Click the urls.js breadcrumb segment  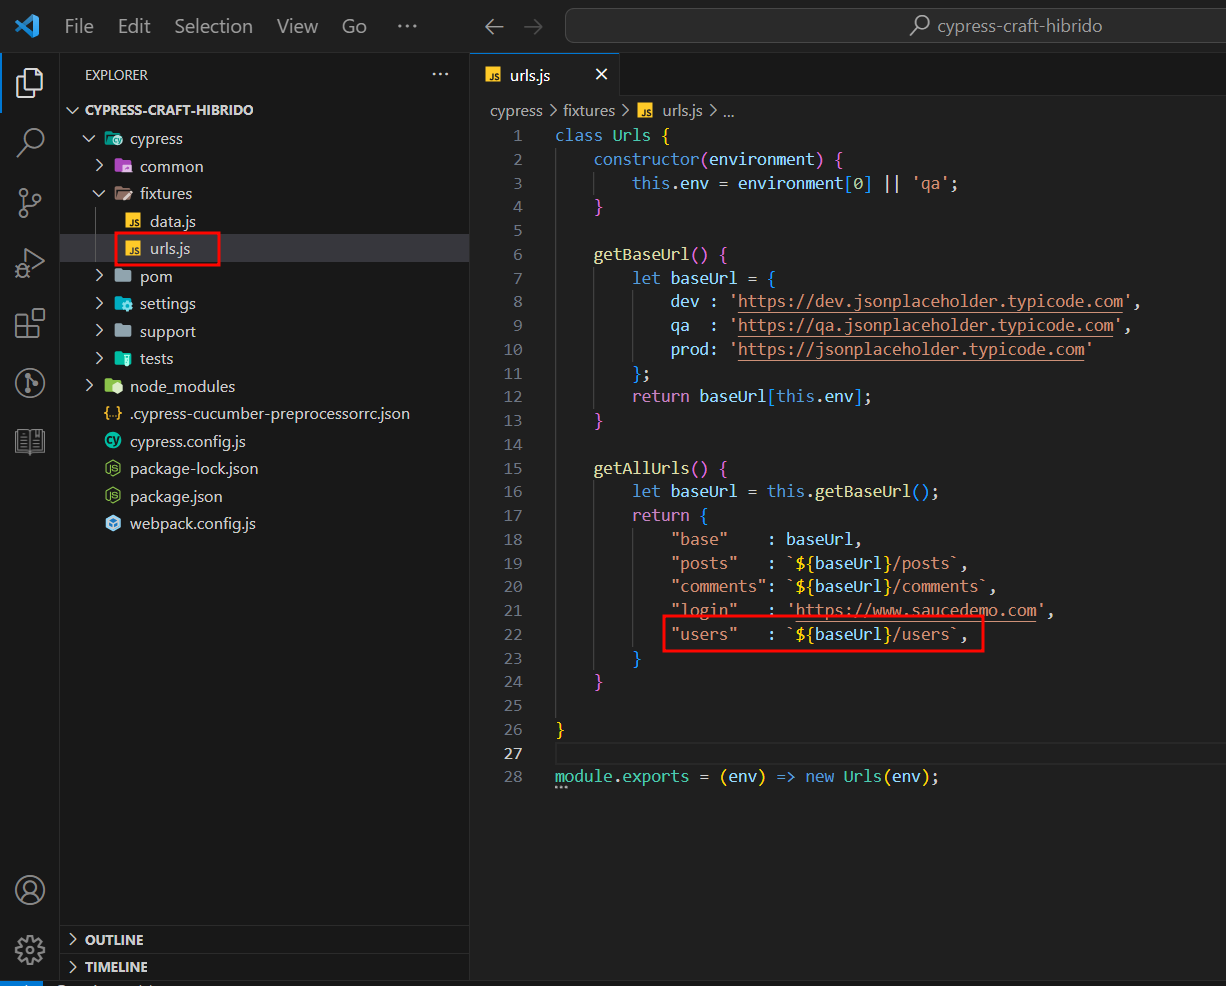671,111
